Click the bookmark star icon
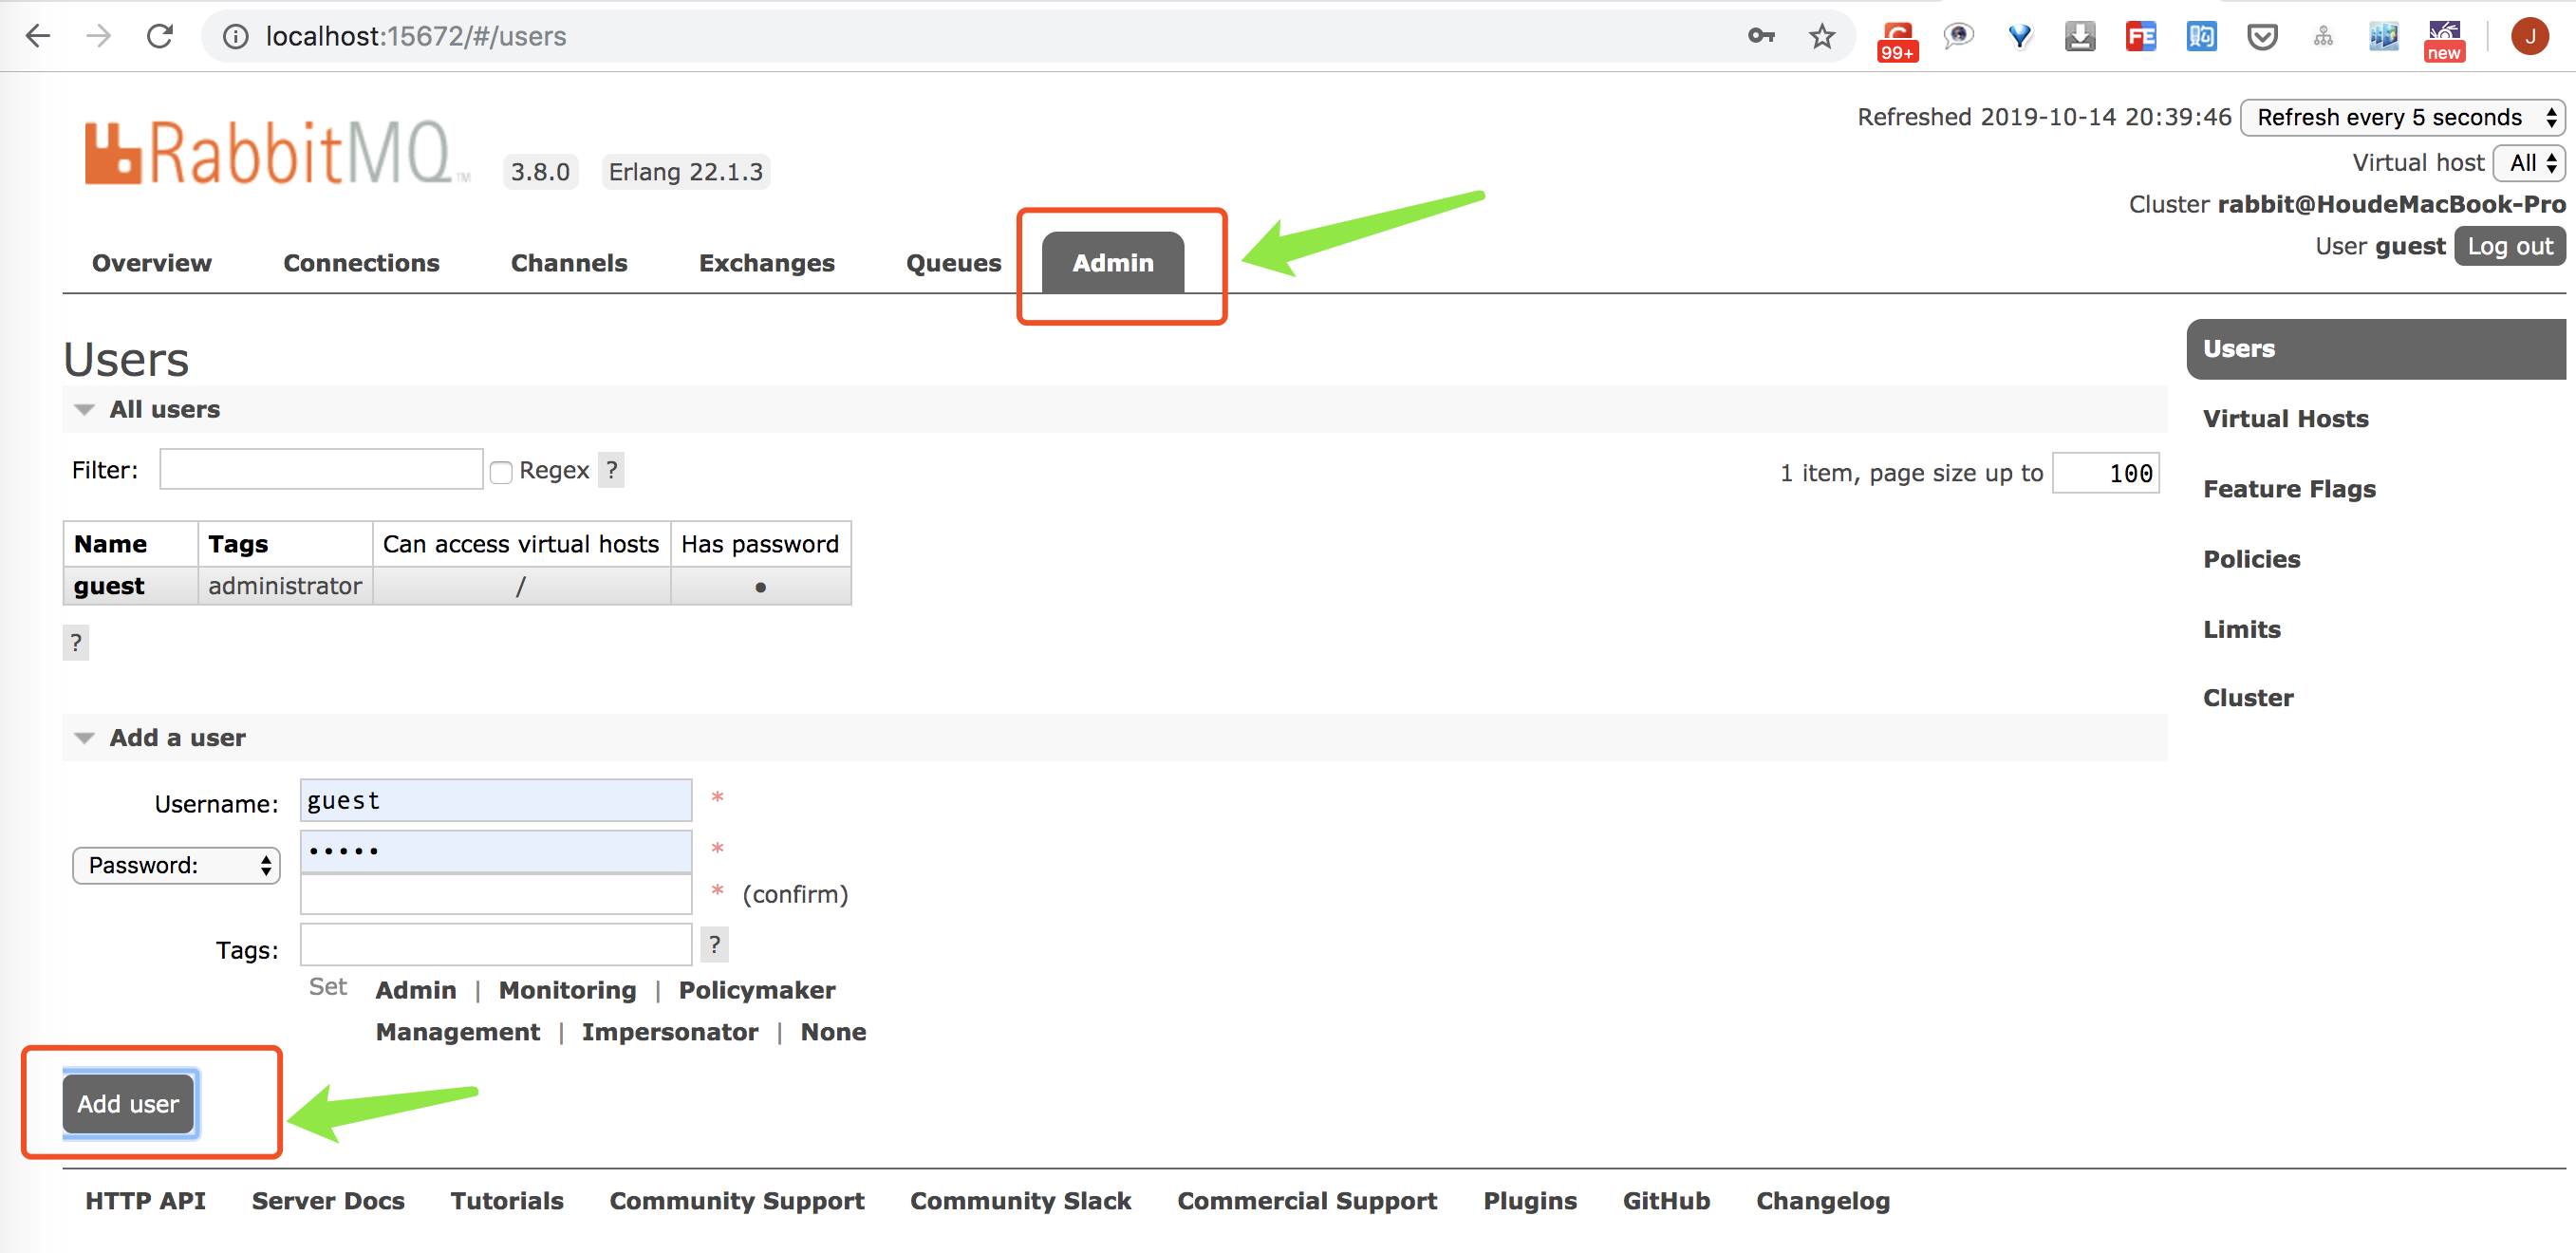This screenshot has width=2576, height=1253. [x=1822, y=37]
